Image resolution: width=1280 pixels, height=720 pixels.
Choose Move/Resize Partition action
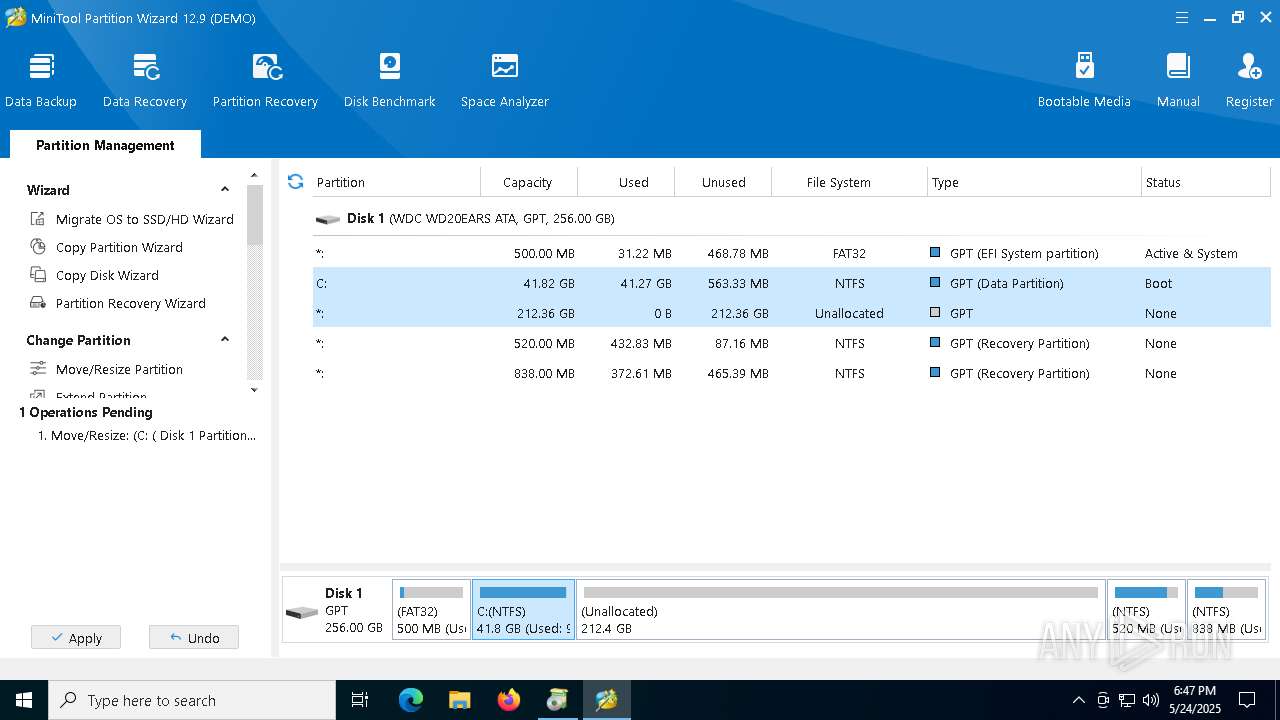coord(119,369)
